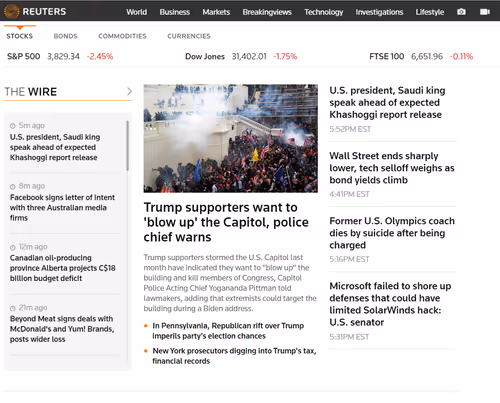Viewport: 500px width, 403px height.
Task: Click the lead story summary paragraph
Action: click(x=230, y=283)
